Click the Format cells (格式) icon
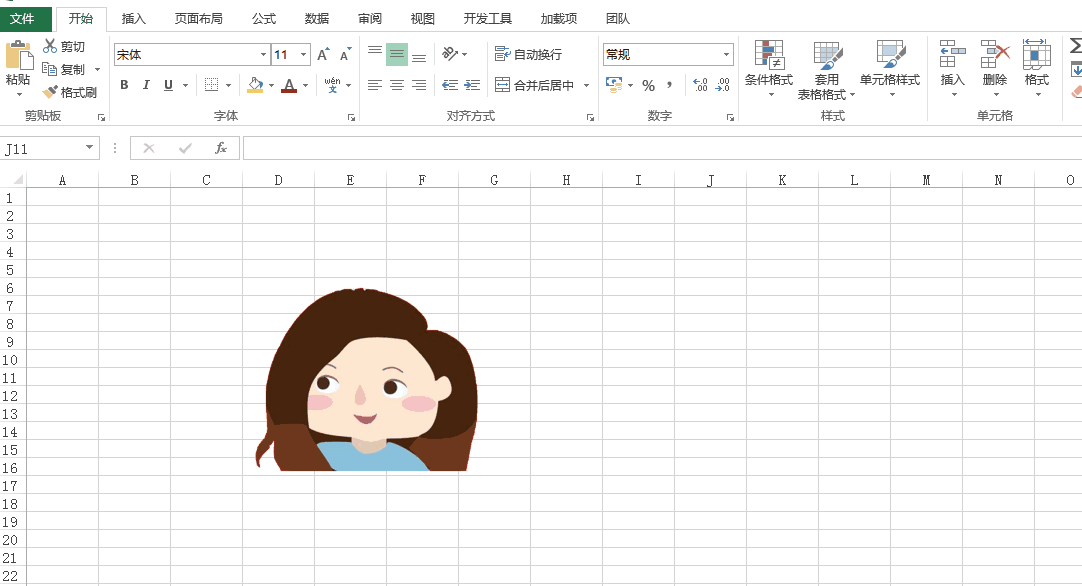 [1036, 55]
